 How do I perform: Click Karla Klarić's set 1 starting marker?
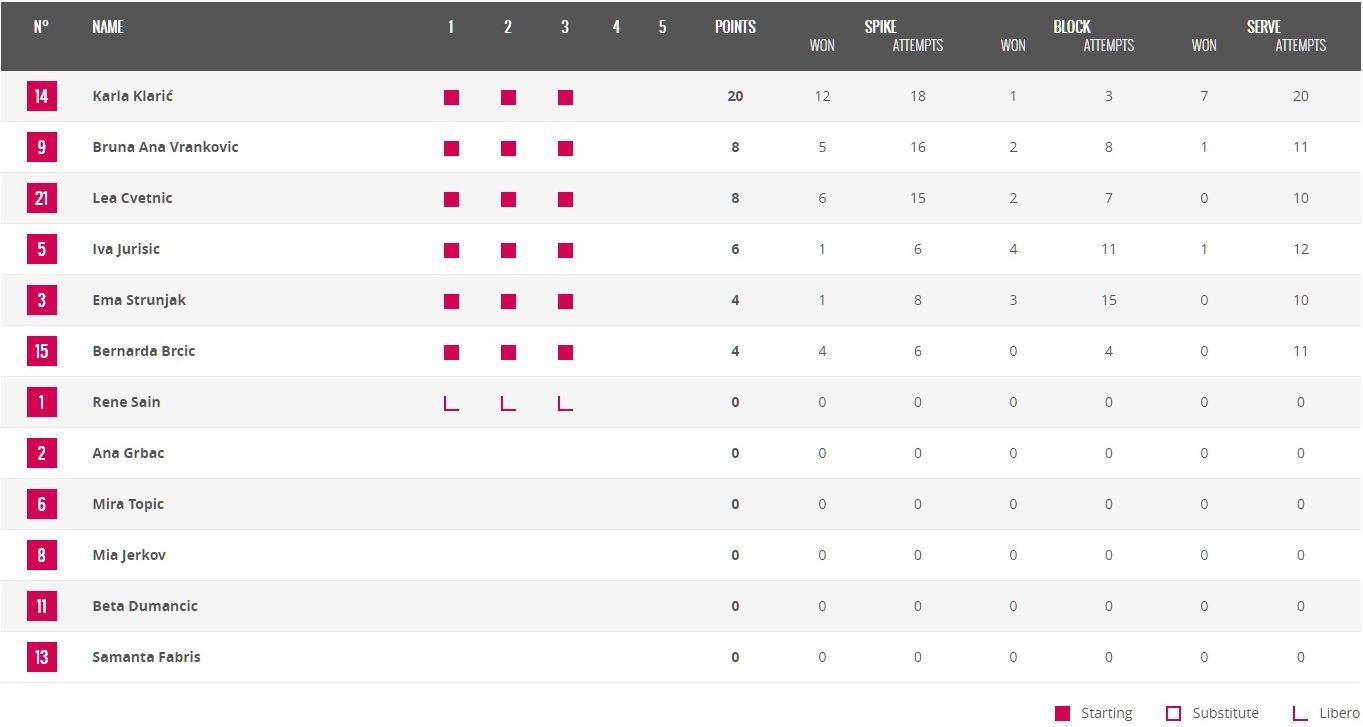pos(451,97)
